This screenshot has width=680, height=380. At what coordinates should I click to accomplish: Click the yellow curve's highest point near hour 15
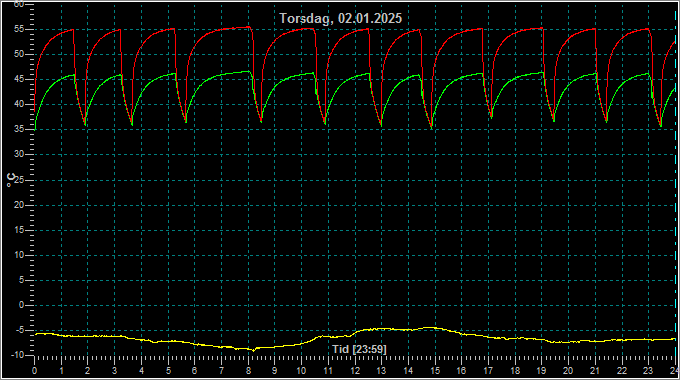(x=430, y=328)
